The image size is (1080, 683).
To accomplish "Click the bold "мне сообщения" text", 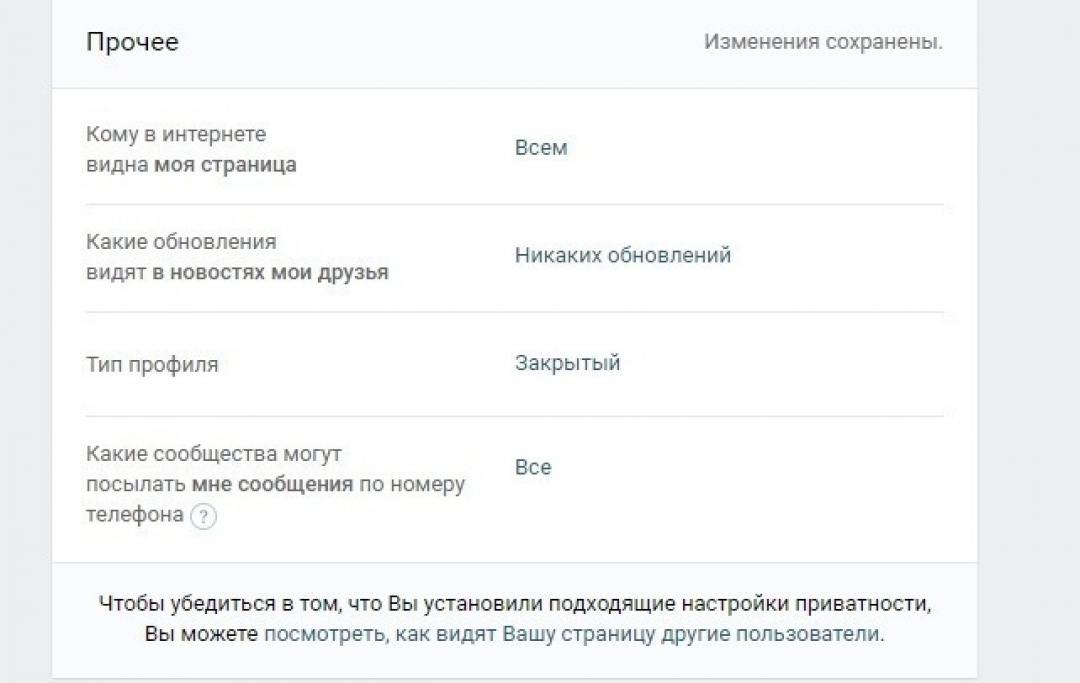I will (272, 484).
